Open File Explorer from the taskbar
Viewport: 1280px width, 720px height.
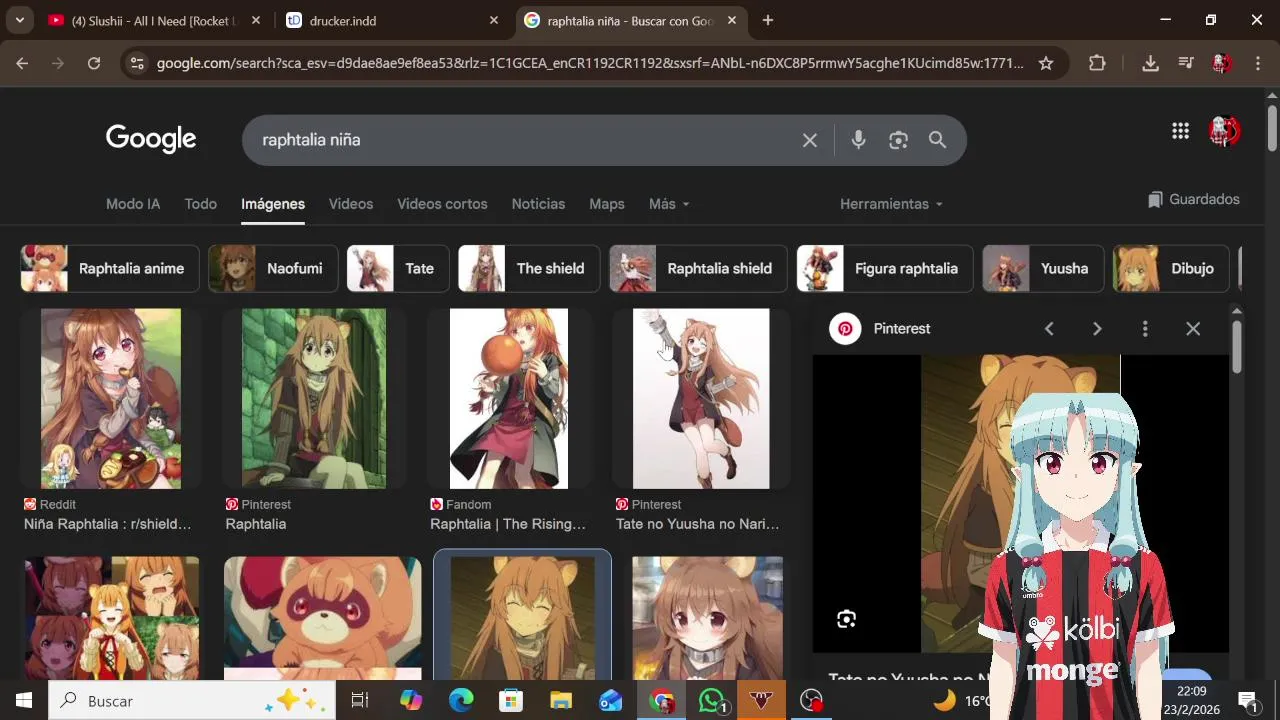pos(561,701)
